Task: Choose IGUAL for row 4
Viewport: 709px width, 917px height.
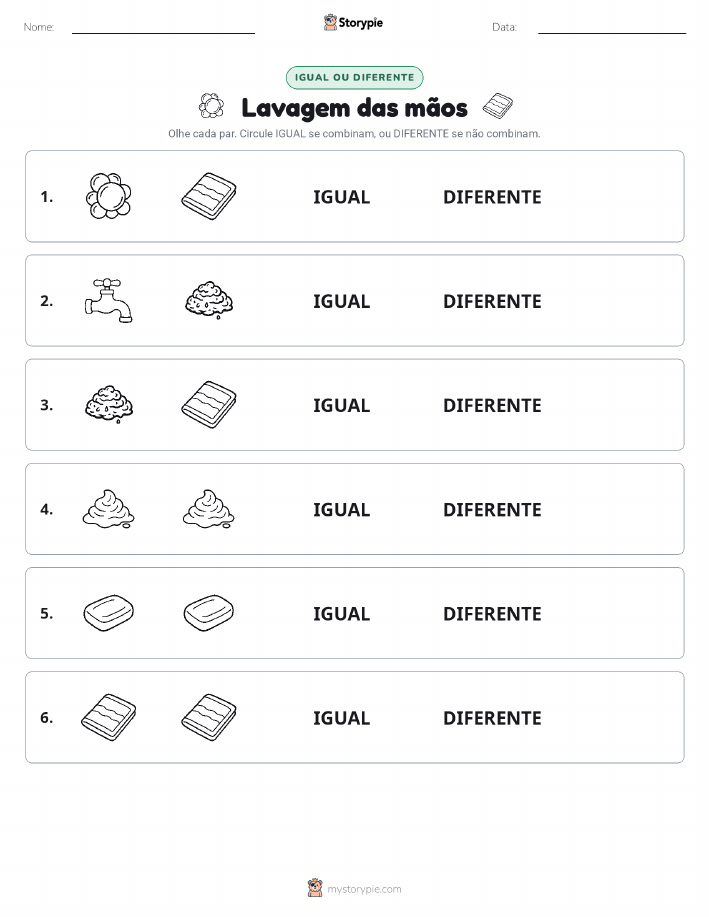Action: 342,509
